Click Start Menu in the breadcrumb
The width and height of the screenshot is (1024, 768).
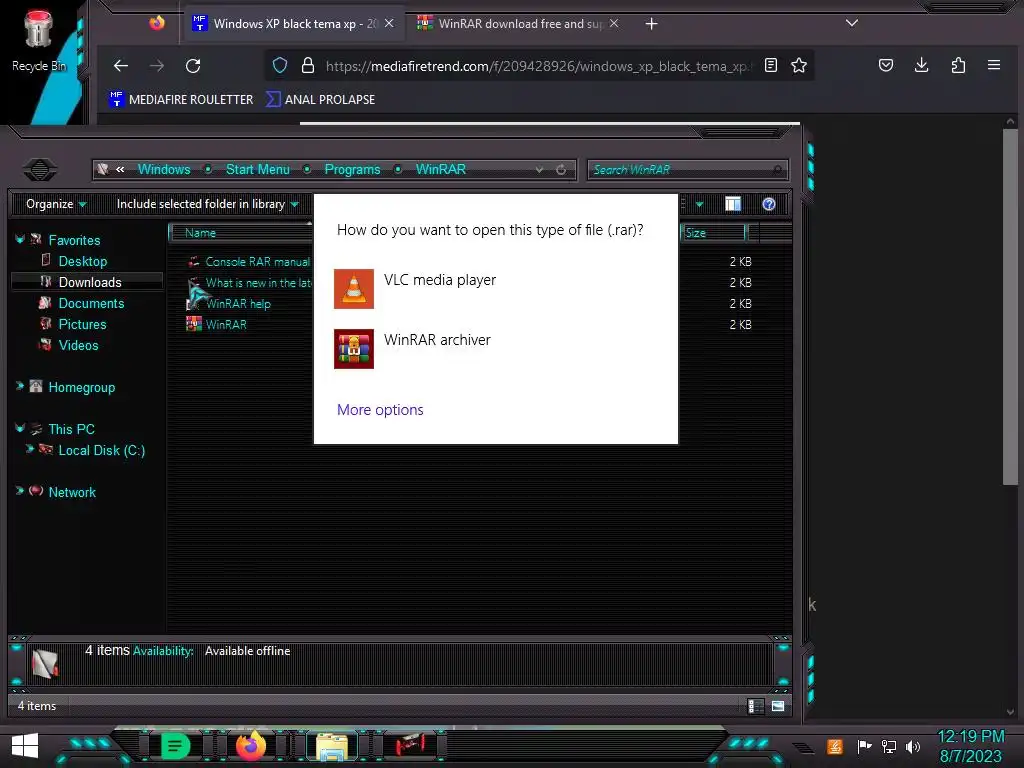click(x=257, y=169)
